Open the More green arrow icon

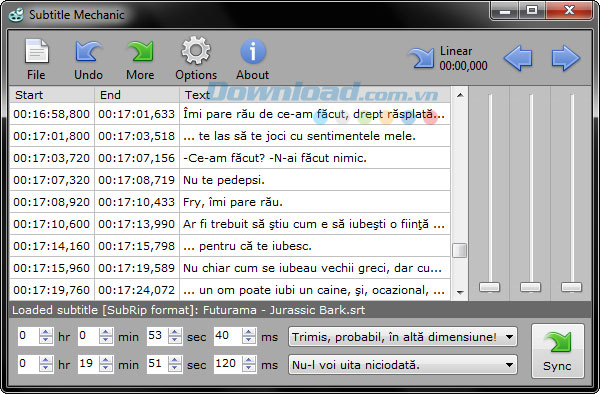click(x=141, y=52)
